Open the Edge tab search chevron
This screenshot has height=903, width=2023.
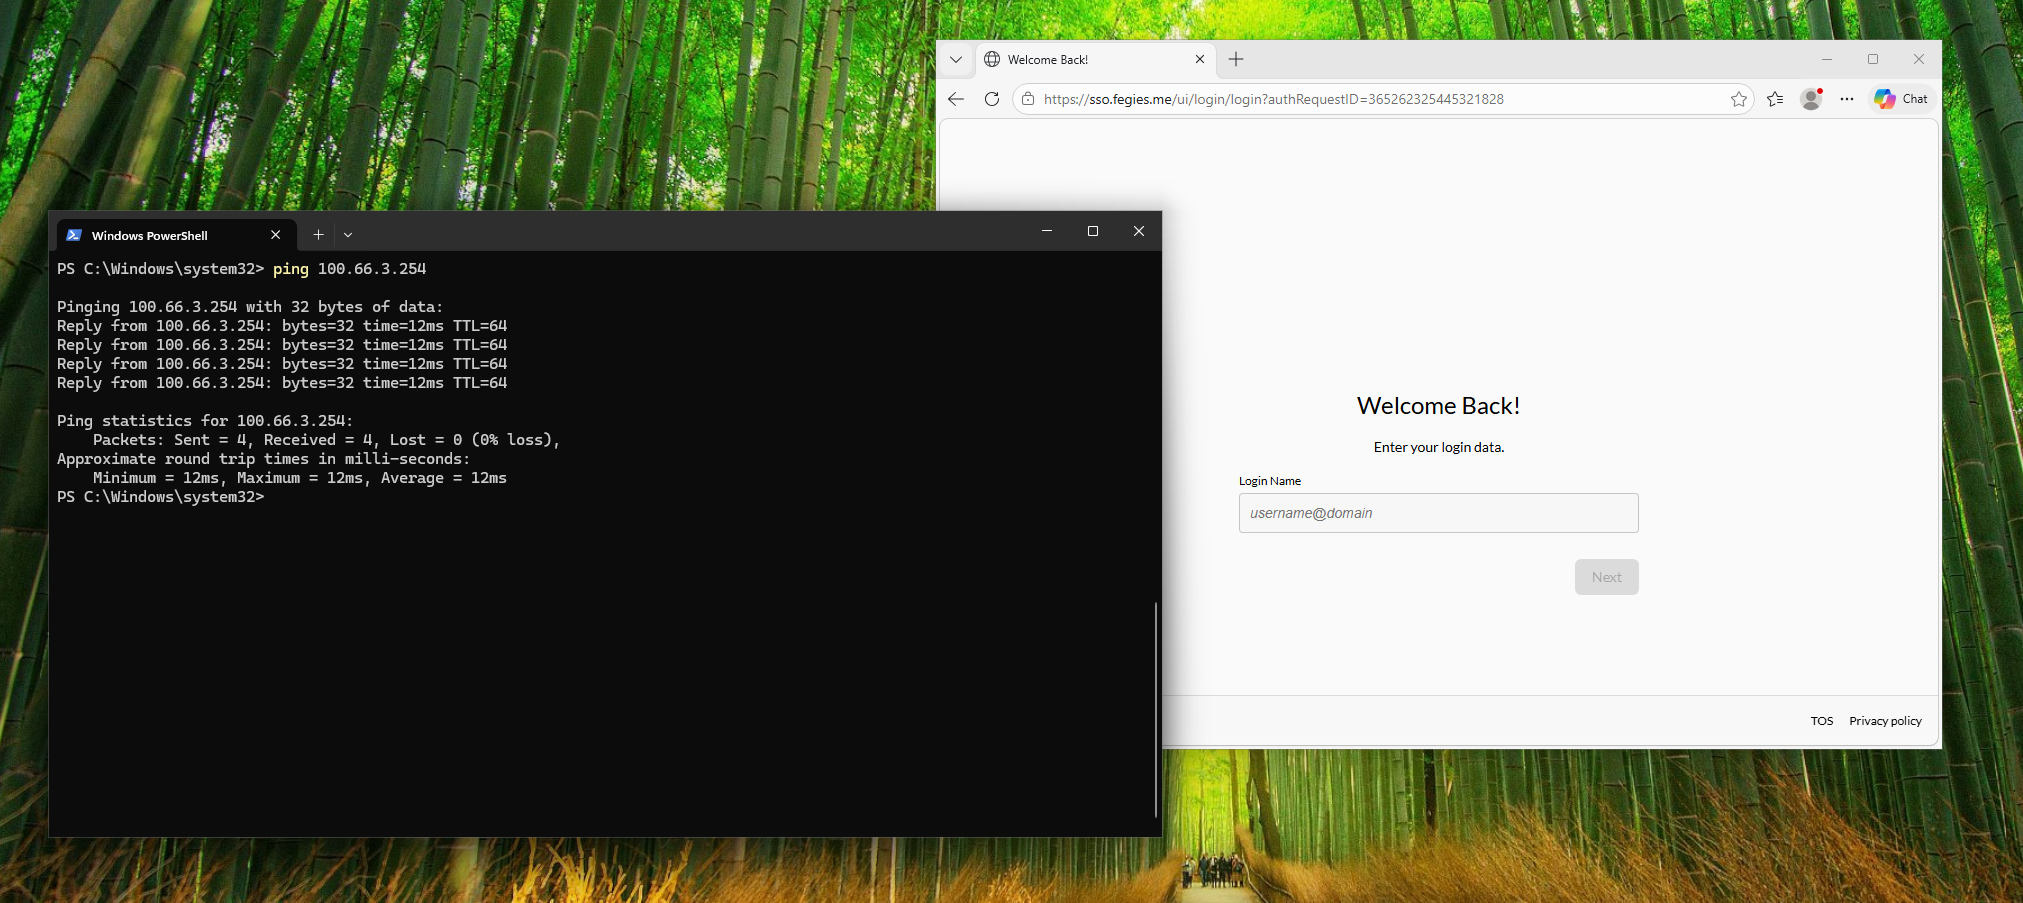pos(955,60)
